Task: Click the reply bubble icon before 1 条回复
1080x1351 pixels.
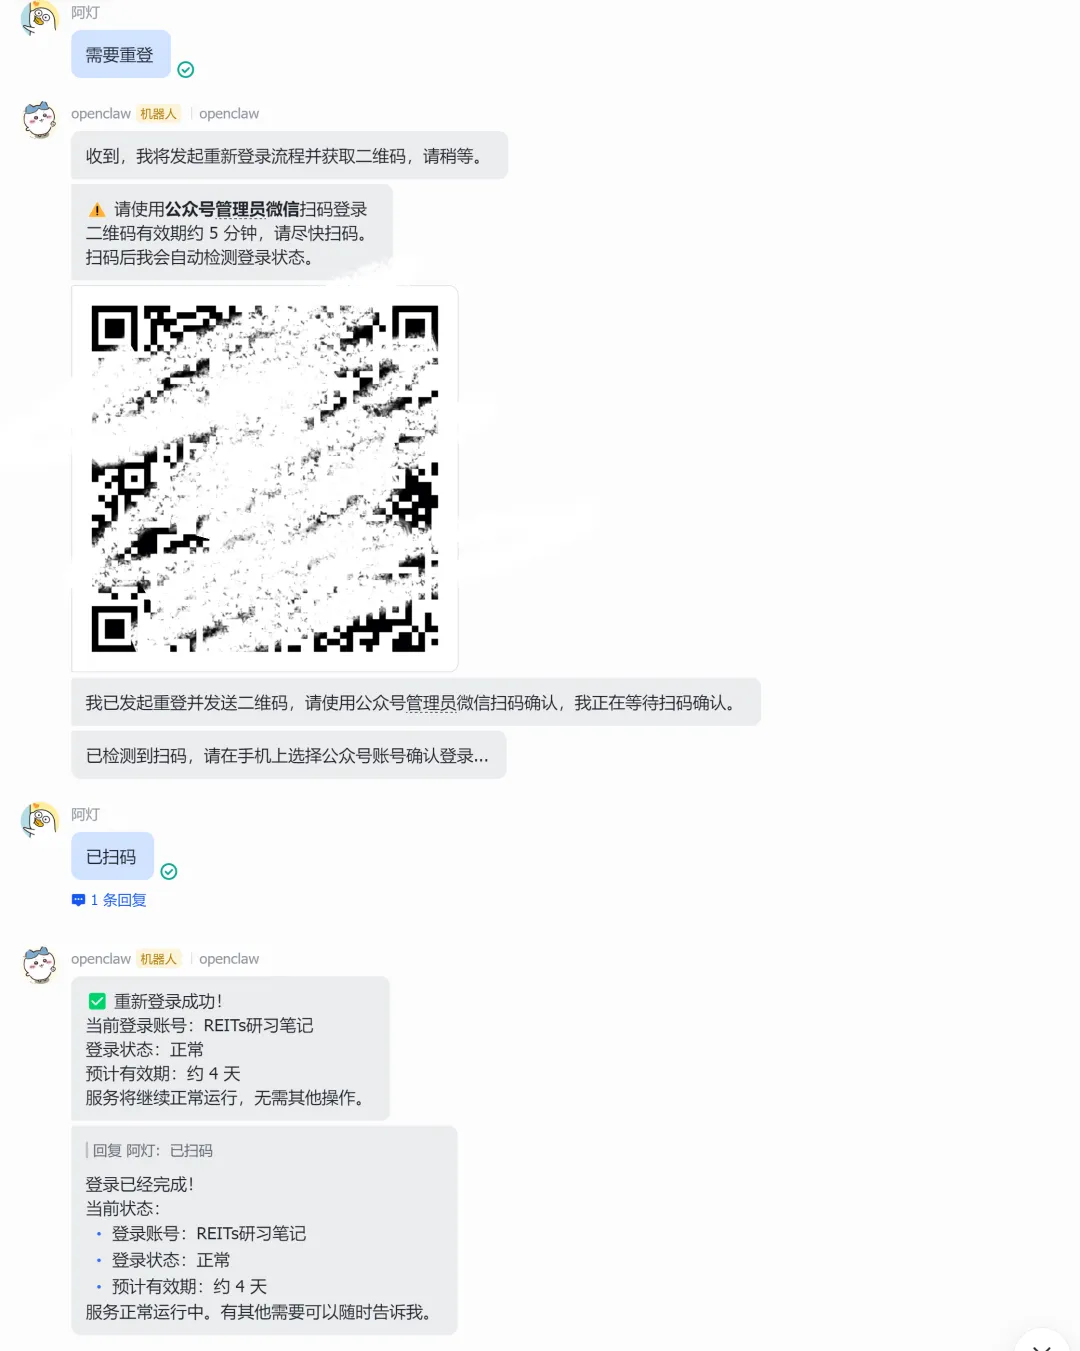Action: point(78,900)
